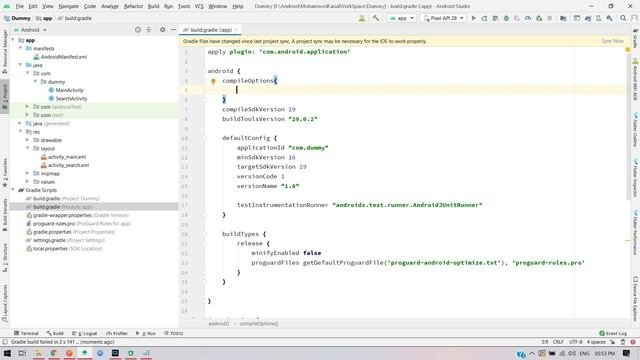Viewport: 640px width, 360px height.
Task: Click the UTF-8 encoding in status bar
Action: [576, 342]
